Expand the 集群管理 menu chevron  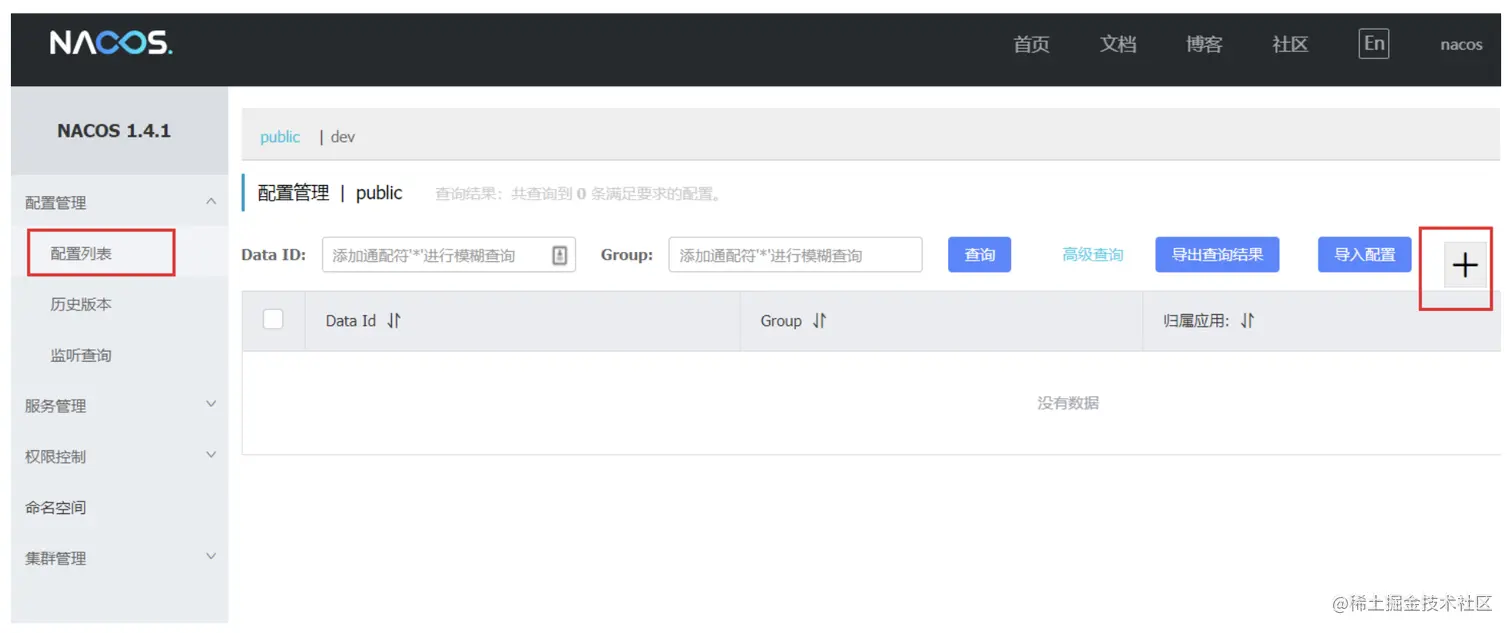[211, 556]
